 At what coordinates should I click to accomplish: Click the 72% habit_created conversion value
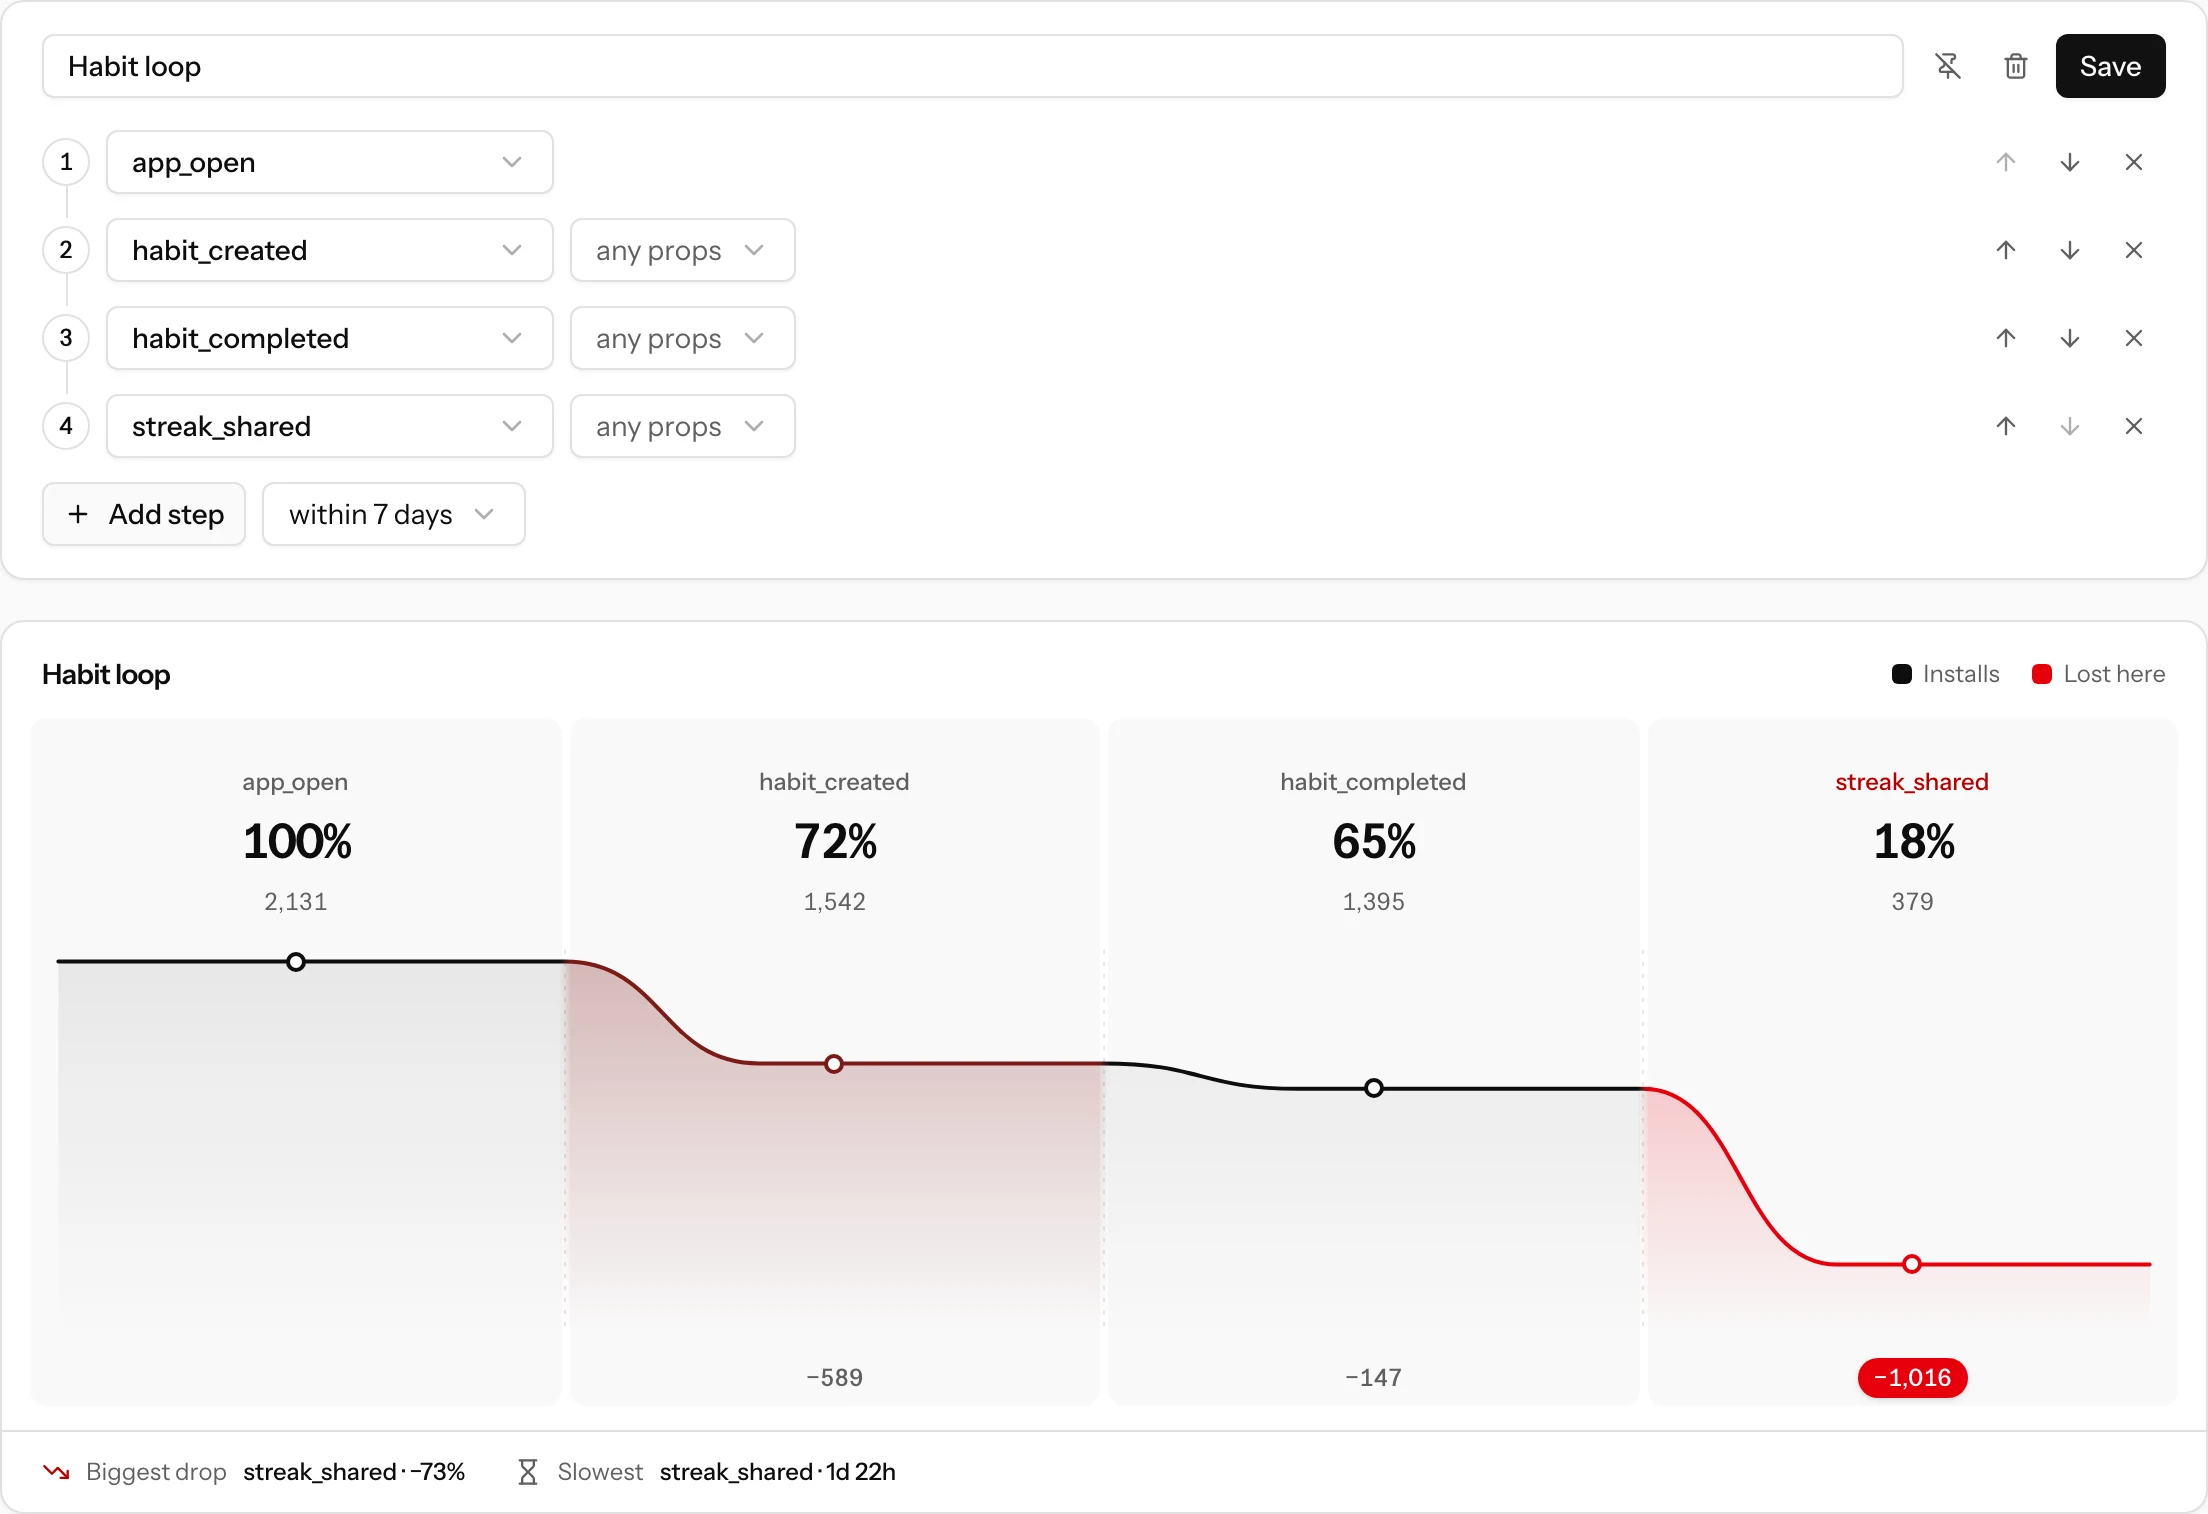point(835,841)
